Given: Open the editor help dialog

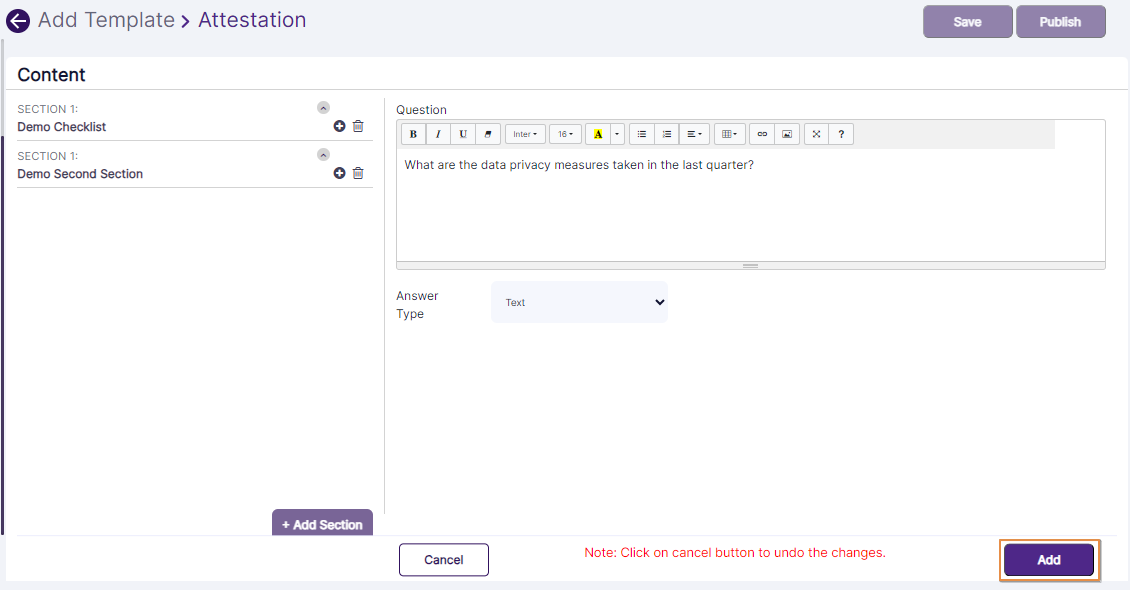Looking at the screenshot, I should click(x=840, y=133).
